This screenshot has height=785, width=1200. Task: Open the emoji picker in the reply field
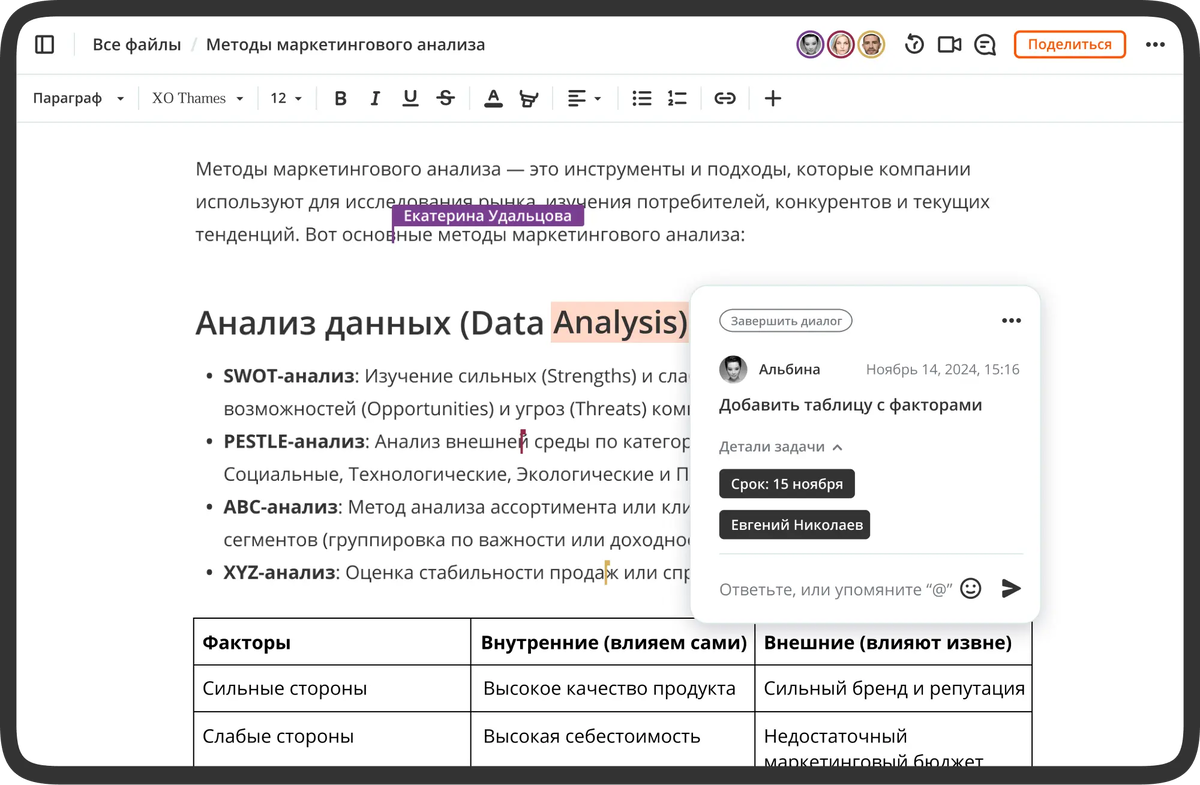point(969,589)
